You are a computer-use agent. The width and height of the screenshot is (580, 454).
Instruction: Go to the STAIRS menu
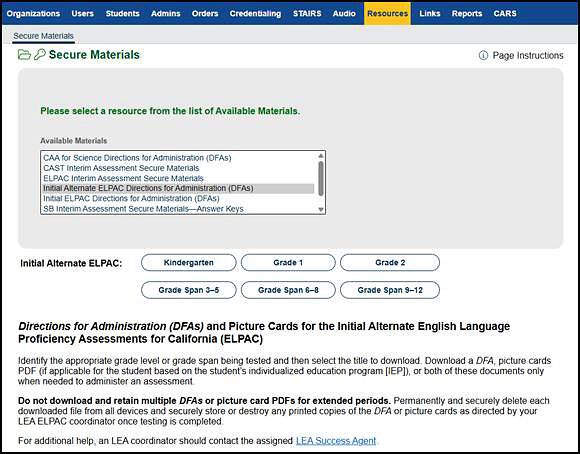307,13
